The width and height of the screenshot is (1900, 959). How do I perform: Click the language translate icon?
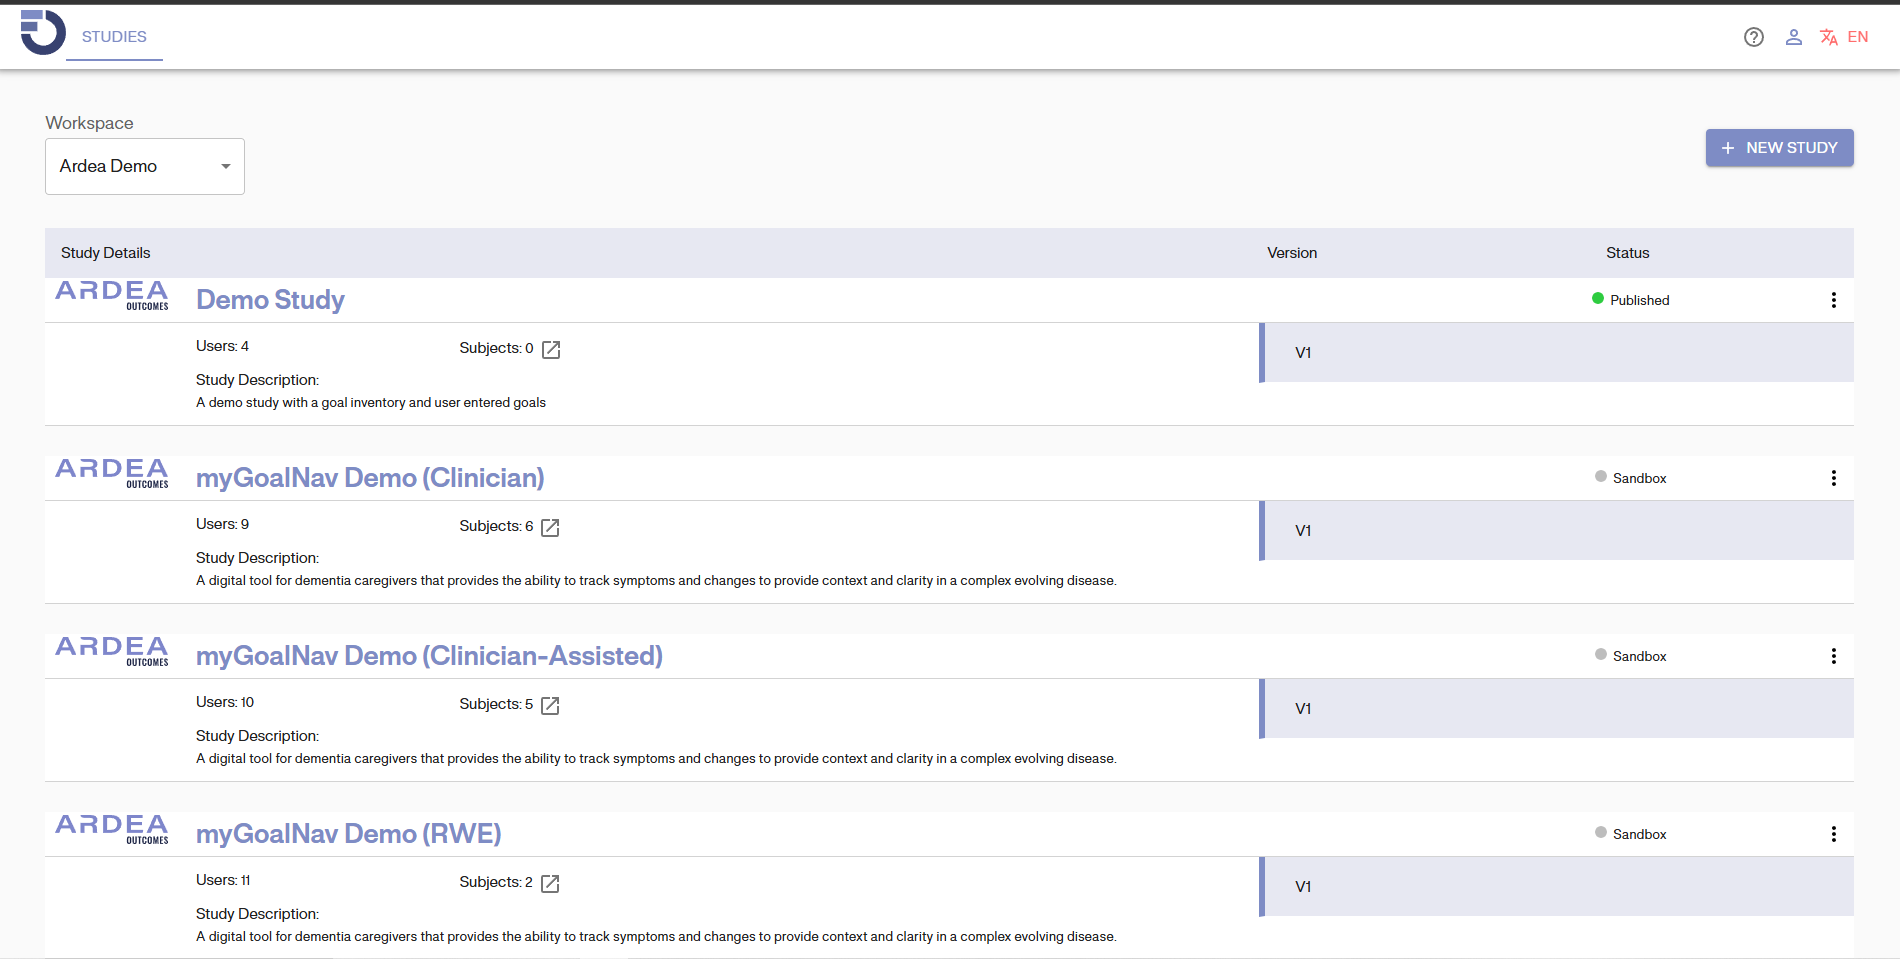[1828, 37]
